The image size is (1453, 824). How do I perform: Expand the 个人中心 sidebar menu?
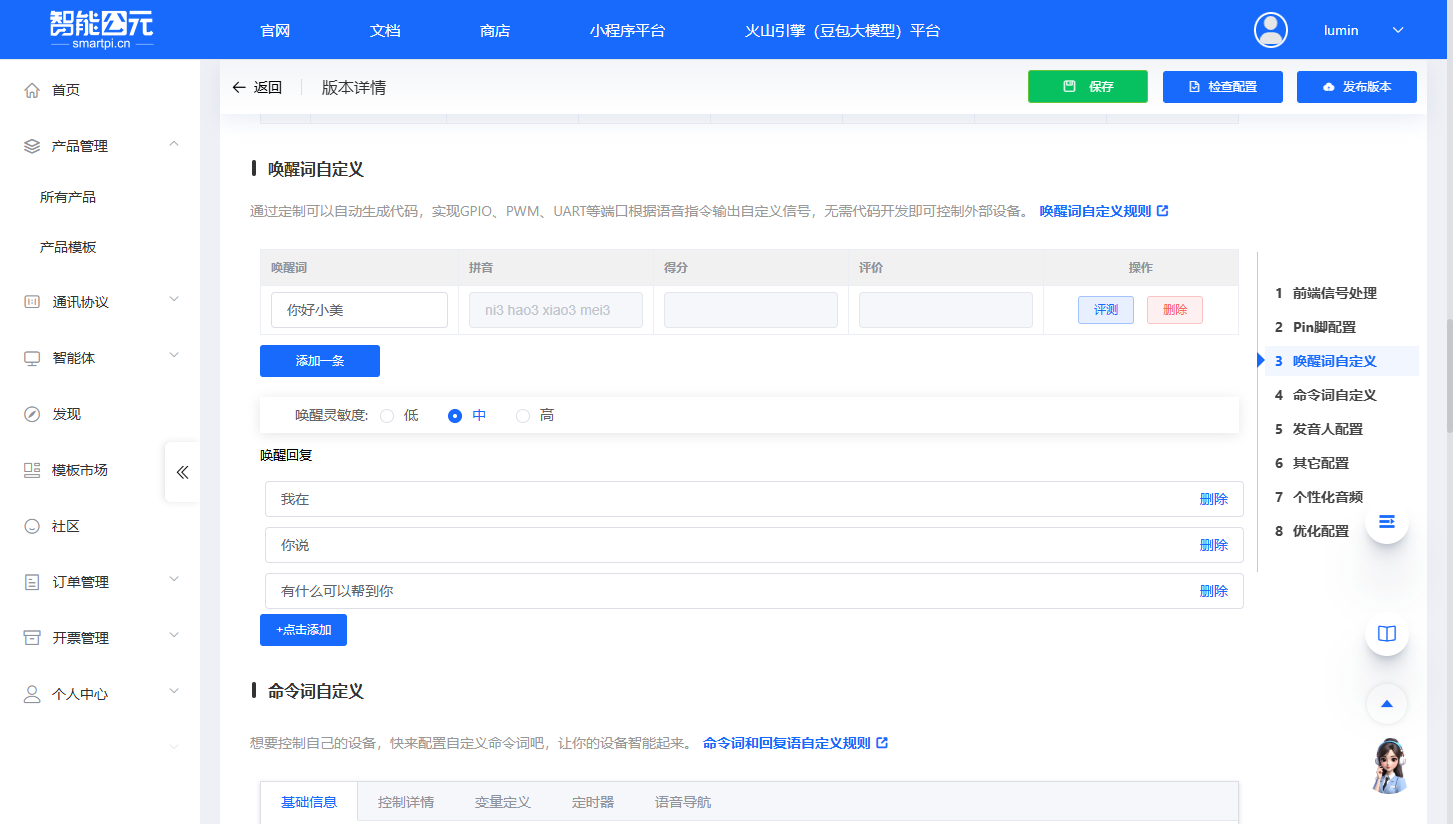pos(174,692)
